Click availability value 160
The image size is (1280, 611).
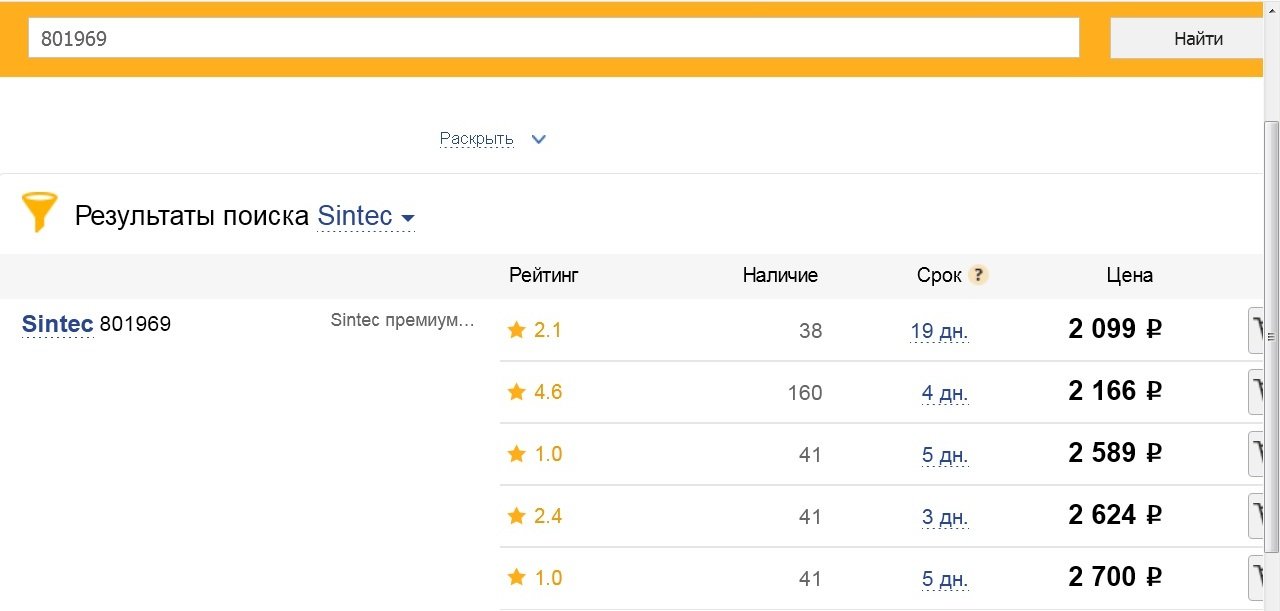pos(805,393)
